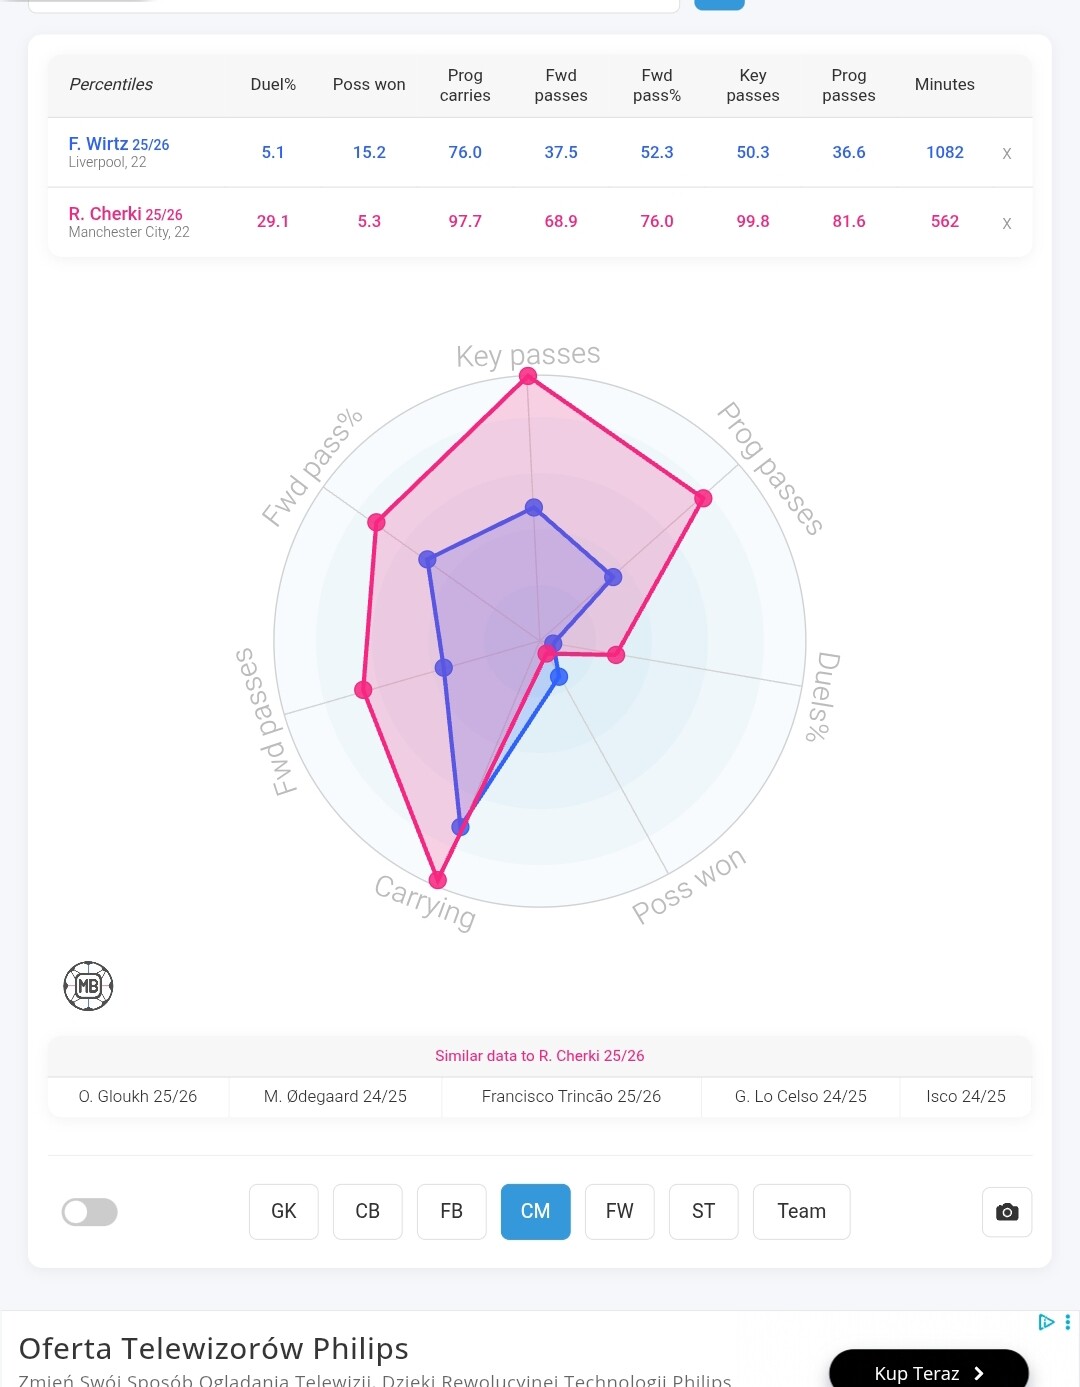This screenshot has width=1080, height=1387.
Task: Click Cherki's Key passes point on radar
Action: coord(528,376)
